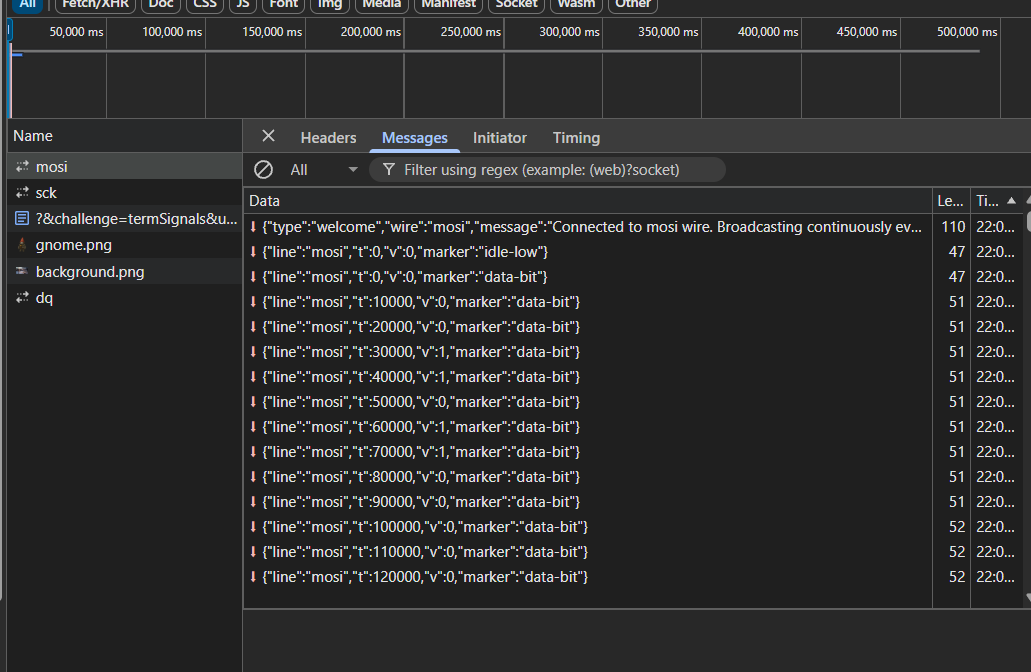The image size is (1031, 672).
Task: Sort messages by Length column header
Action: (x=951, y=201)
